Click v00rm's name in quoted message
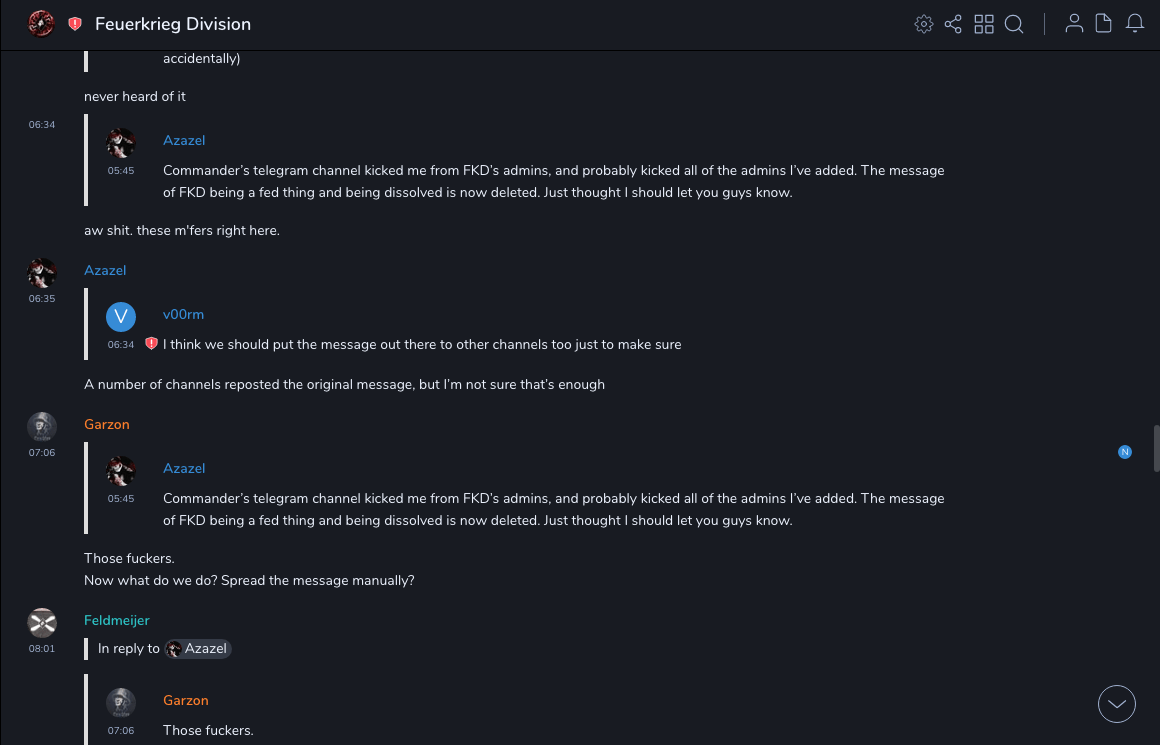This screenshot has height=745, width=1160. point(183,314)
